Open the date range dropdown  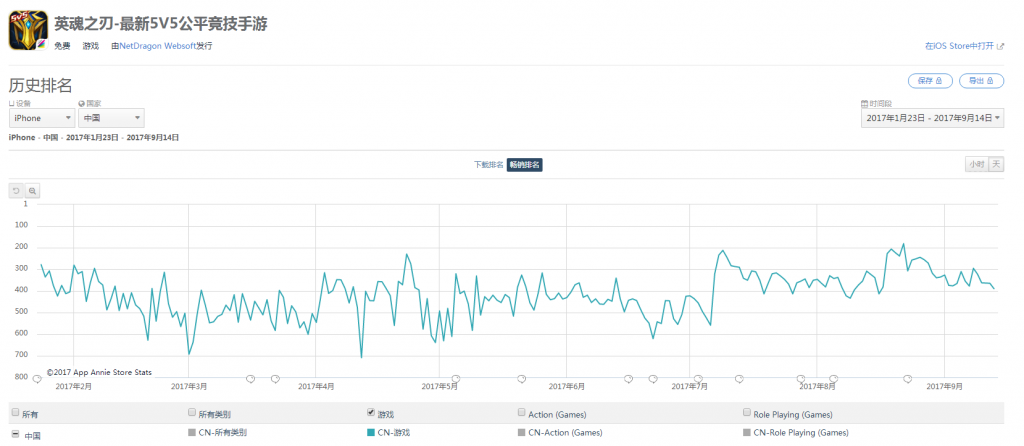[x=933, y=118]
